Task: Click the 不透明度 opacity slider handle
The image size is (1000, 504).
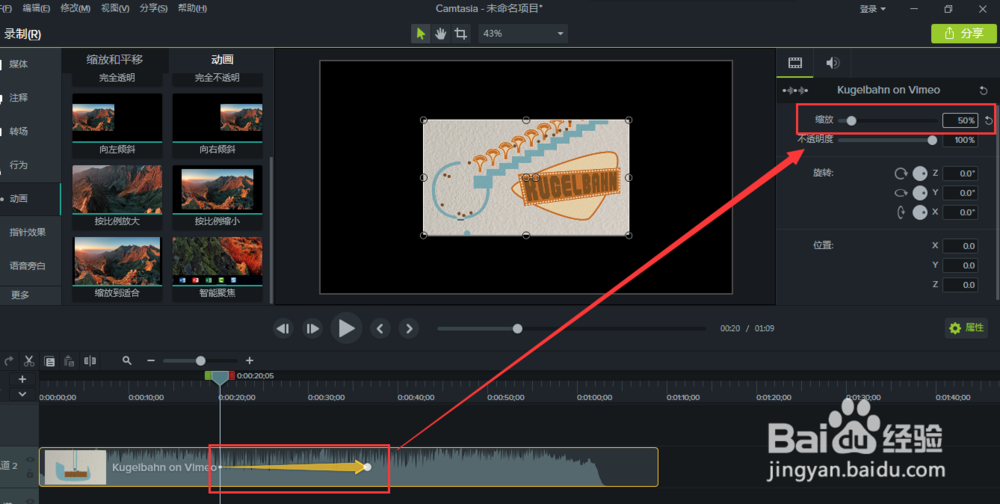Action: pyautogui.click(x=932, y=140)
